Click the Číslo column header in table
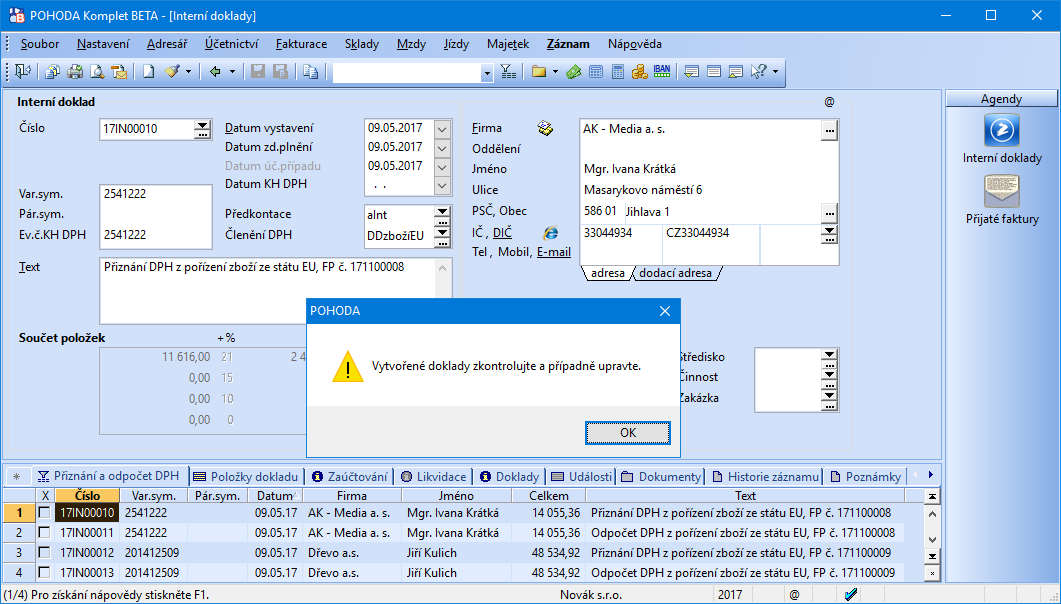This screenshot has height=604, width=1061. click(87, 496)
